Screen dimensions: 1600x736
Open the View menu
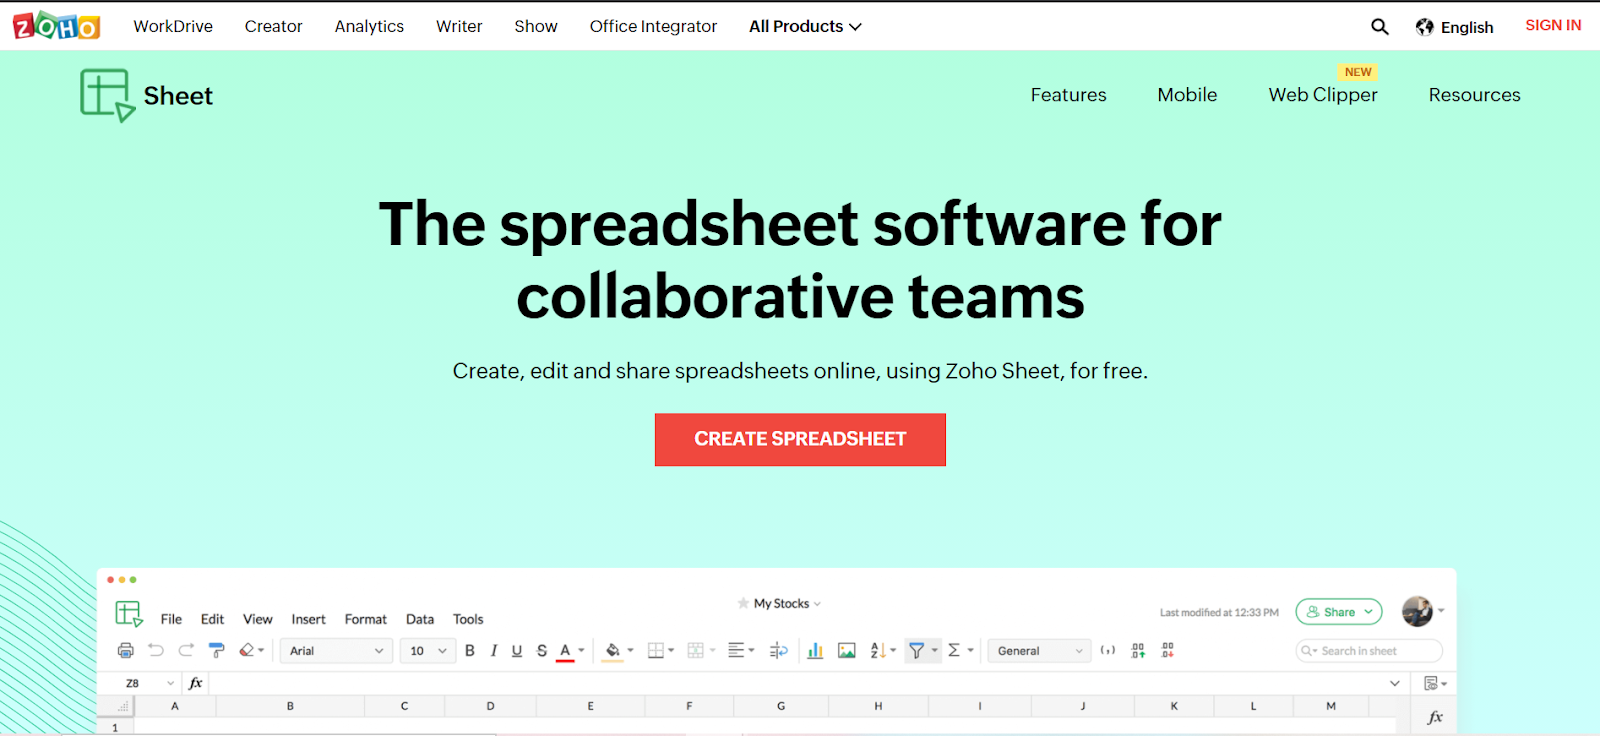pyautogui.click(x=258, y=620)
